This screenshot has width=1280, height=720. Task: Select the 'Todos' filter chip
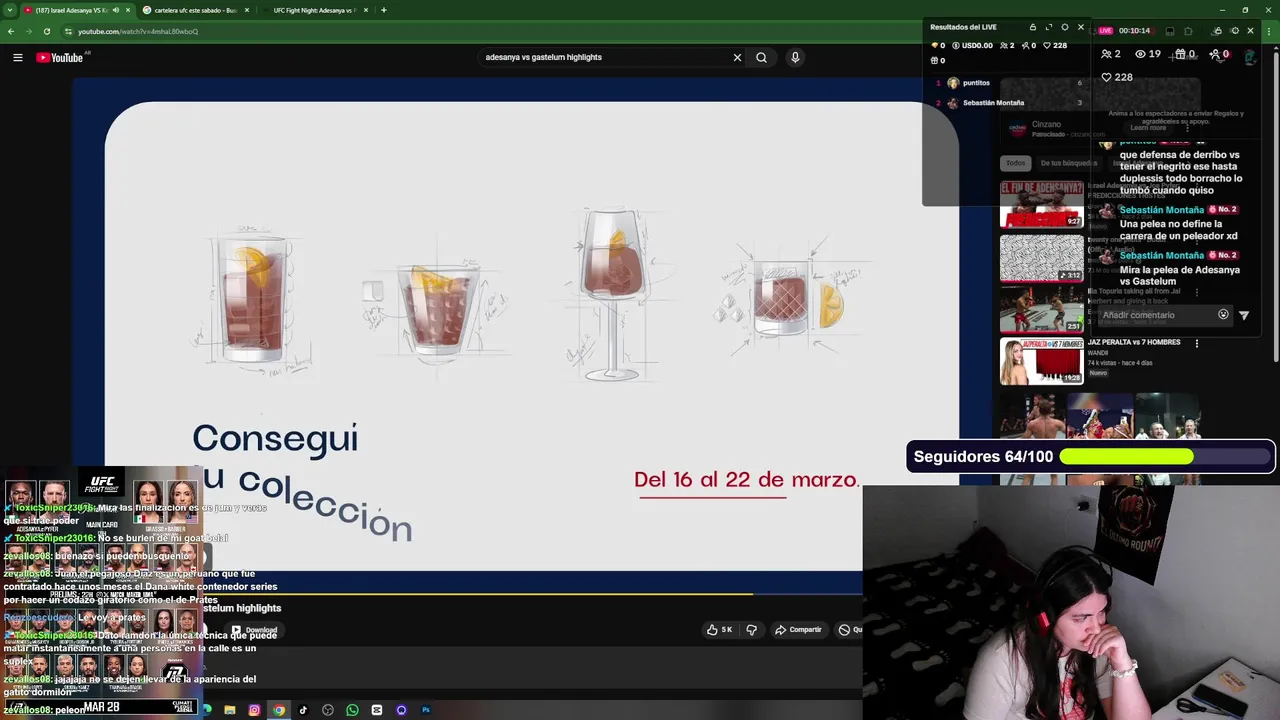point(1016,163)
